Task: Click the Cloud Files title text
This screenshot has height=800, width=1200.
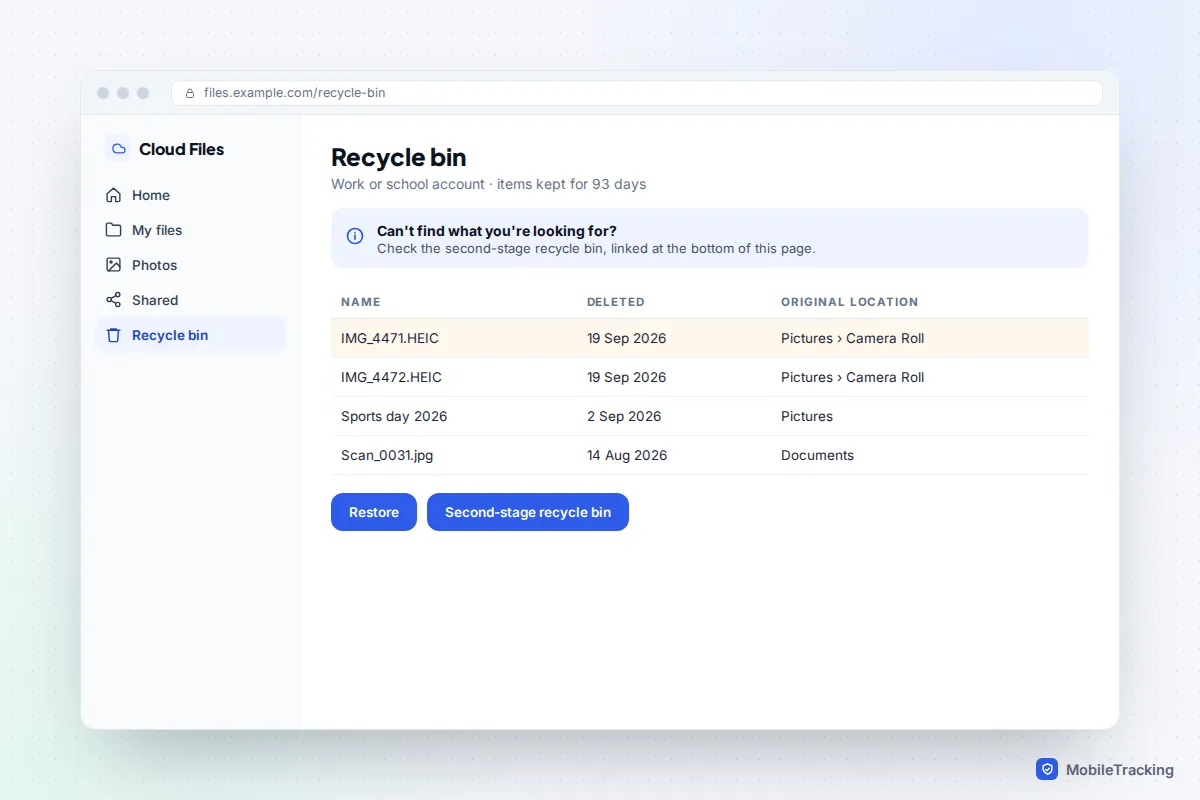Action: tap(182, 149)
